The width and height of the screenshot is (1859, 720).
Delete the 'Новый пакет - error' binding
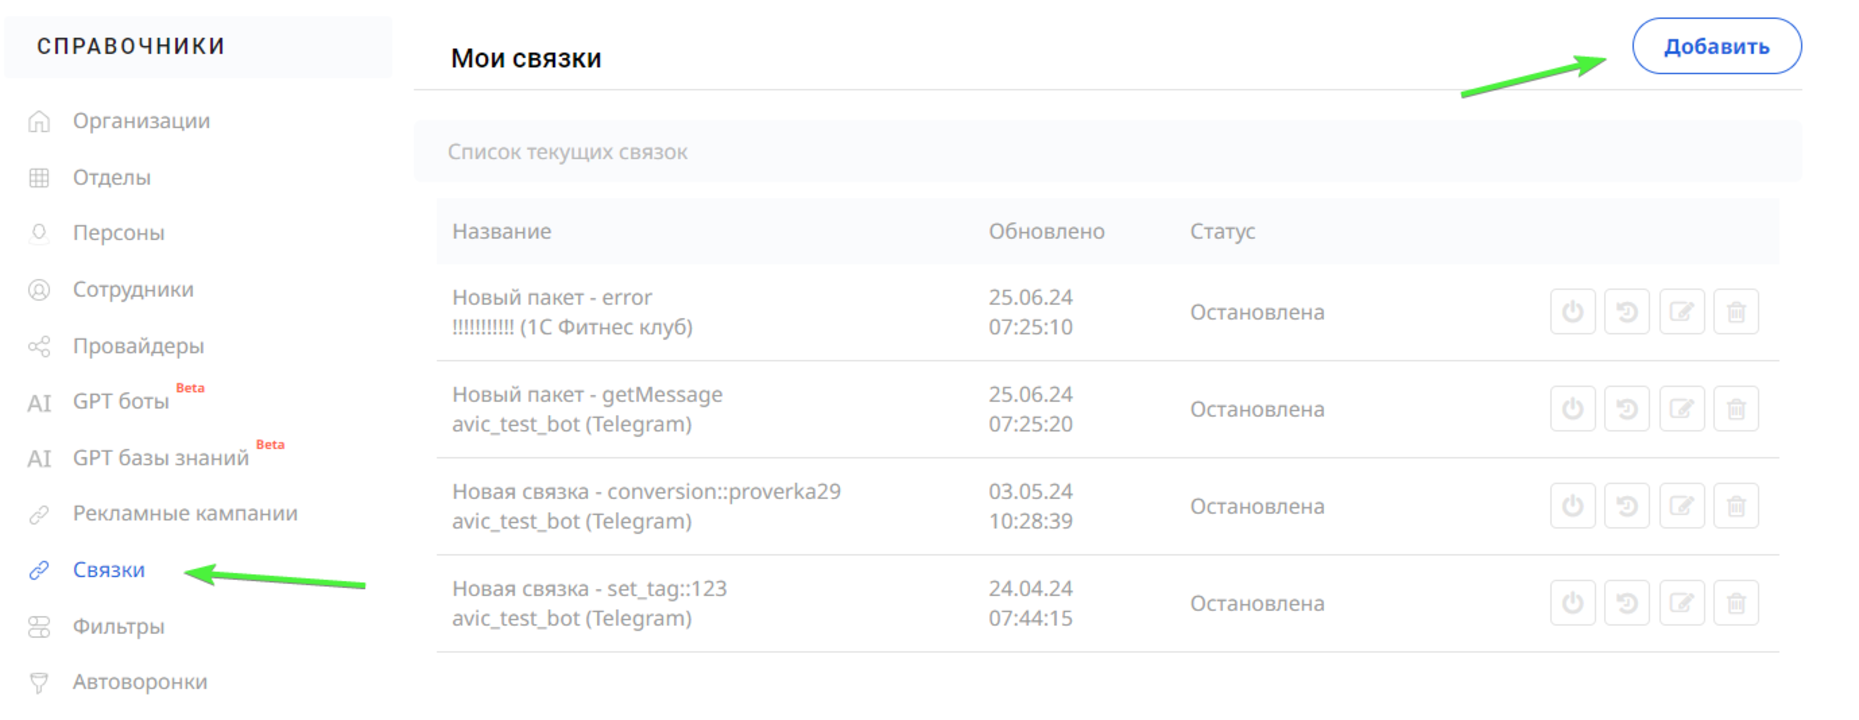[1736, 312]
